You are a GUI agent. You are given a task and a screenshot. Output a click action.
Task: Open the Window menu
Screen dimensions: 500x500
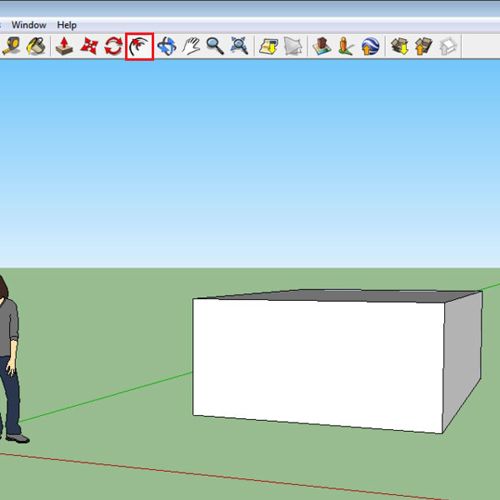[x=29, y=25]
